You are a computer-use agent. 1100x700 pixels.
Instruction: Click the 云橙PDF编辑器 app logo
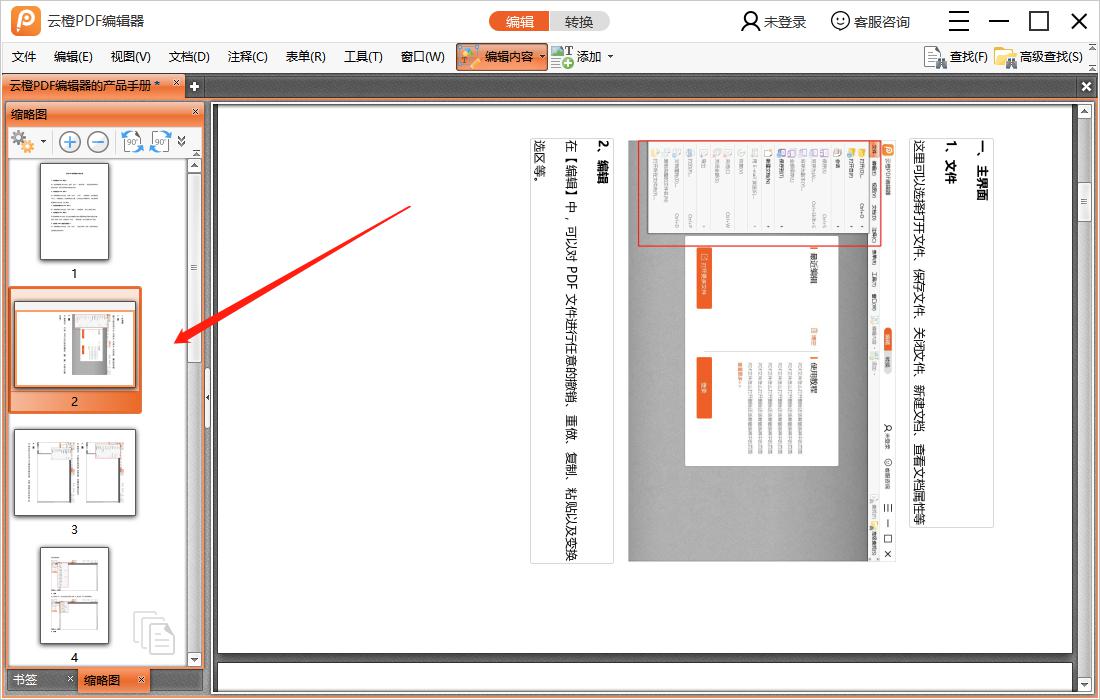point(26,21)
